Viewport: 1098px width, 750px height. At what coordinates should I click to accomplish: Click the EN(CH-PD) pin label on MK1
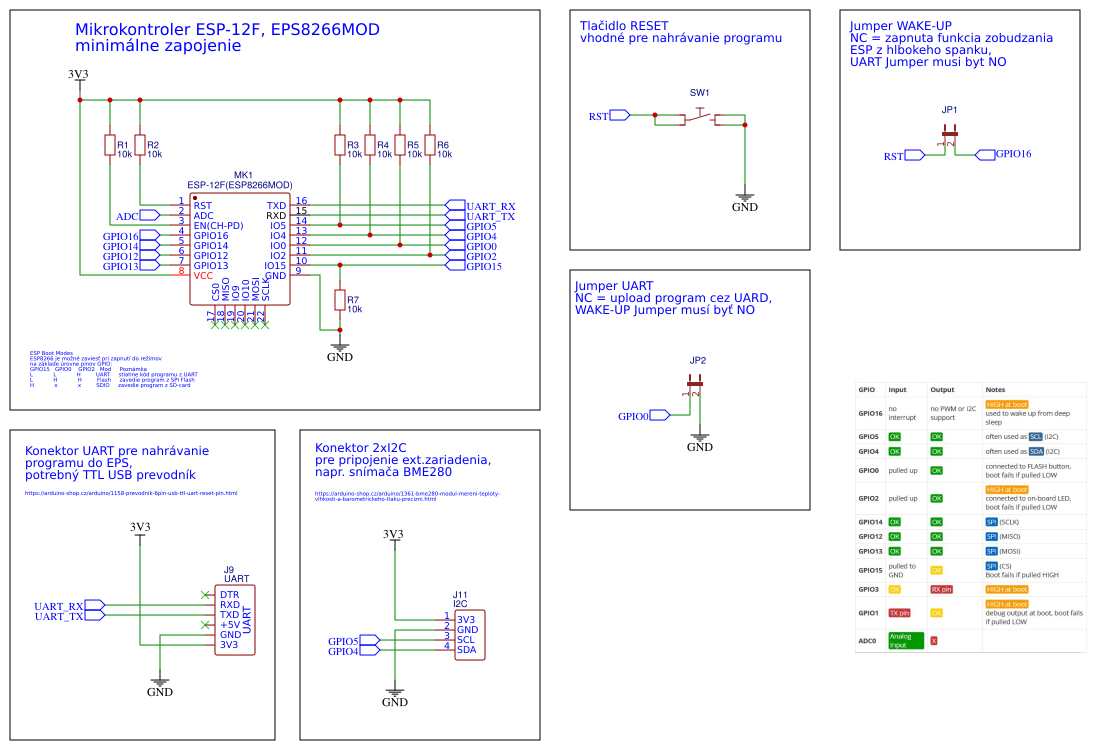tap(218, 225)
